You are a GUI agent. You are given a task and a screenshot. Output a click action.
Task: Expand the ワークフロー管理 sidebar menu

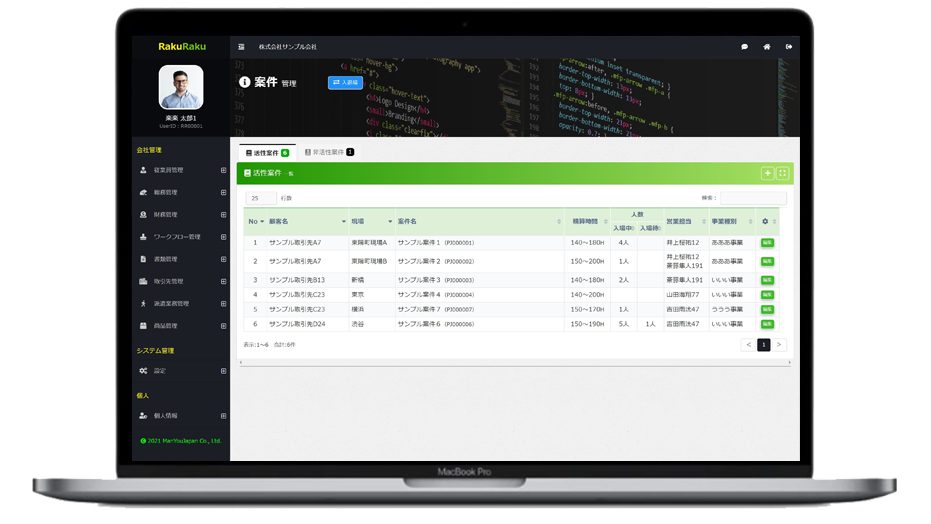coord(223,237)
